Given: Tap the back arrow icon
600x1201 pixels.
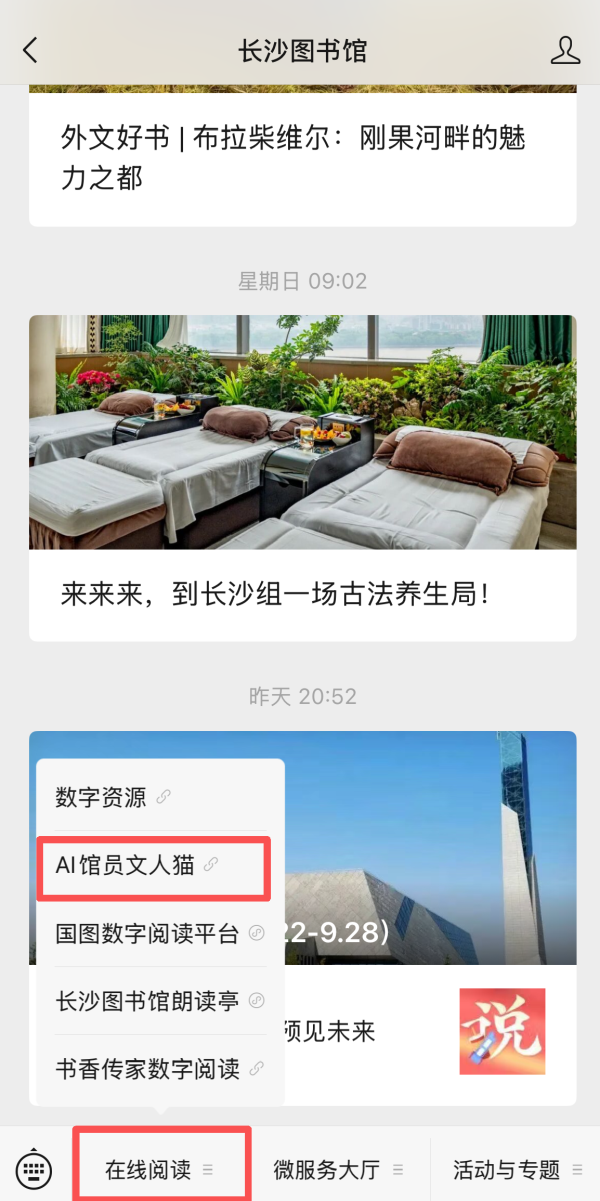Looking at the screenshot, I should 30,50.
